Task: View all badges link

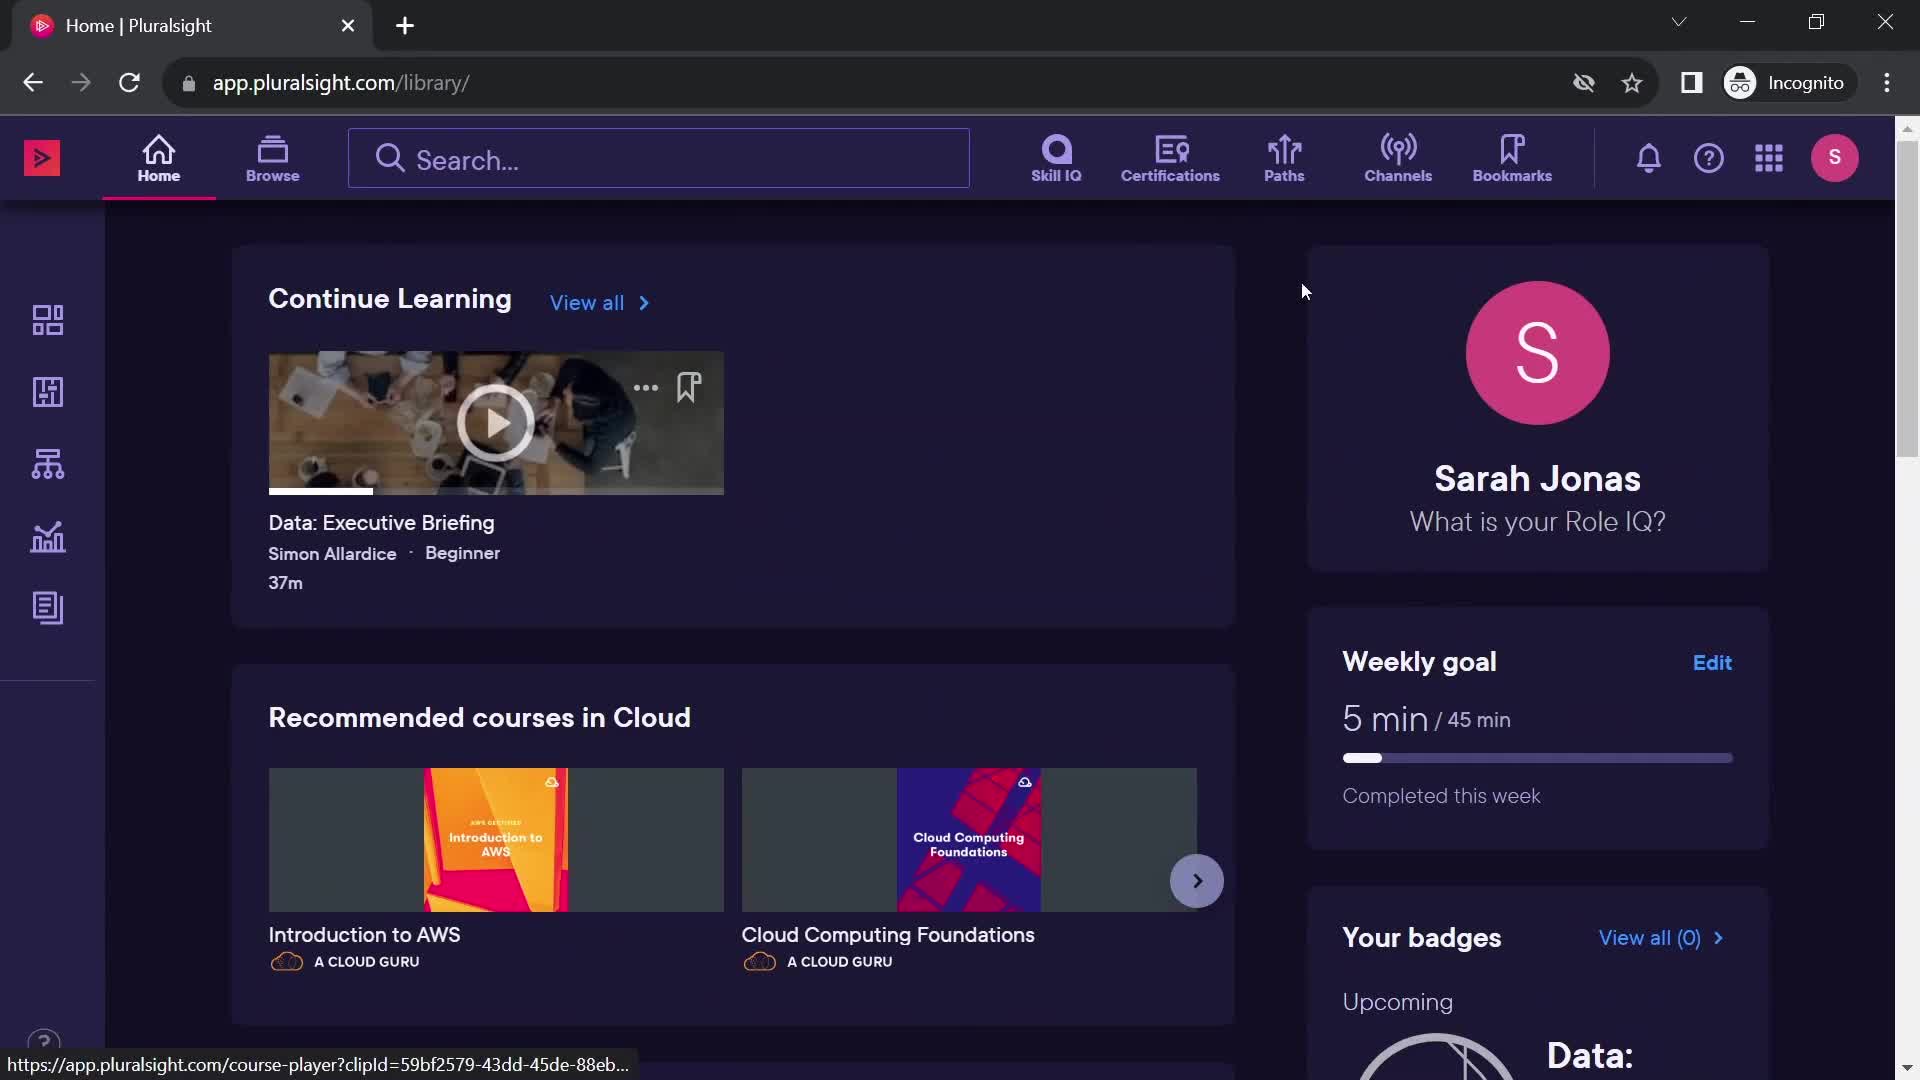Action: [x=1661, y=938]
